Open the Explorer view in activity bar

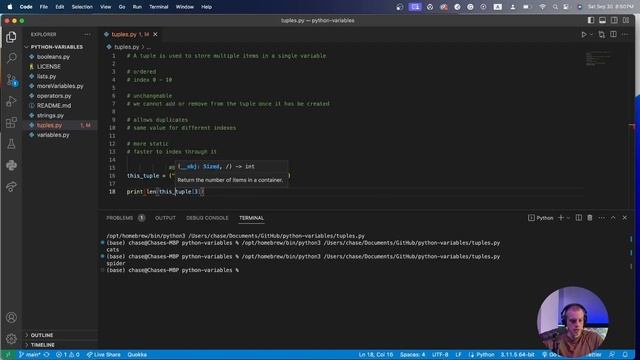pos(11,37)
